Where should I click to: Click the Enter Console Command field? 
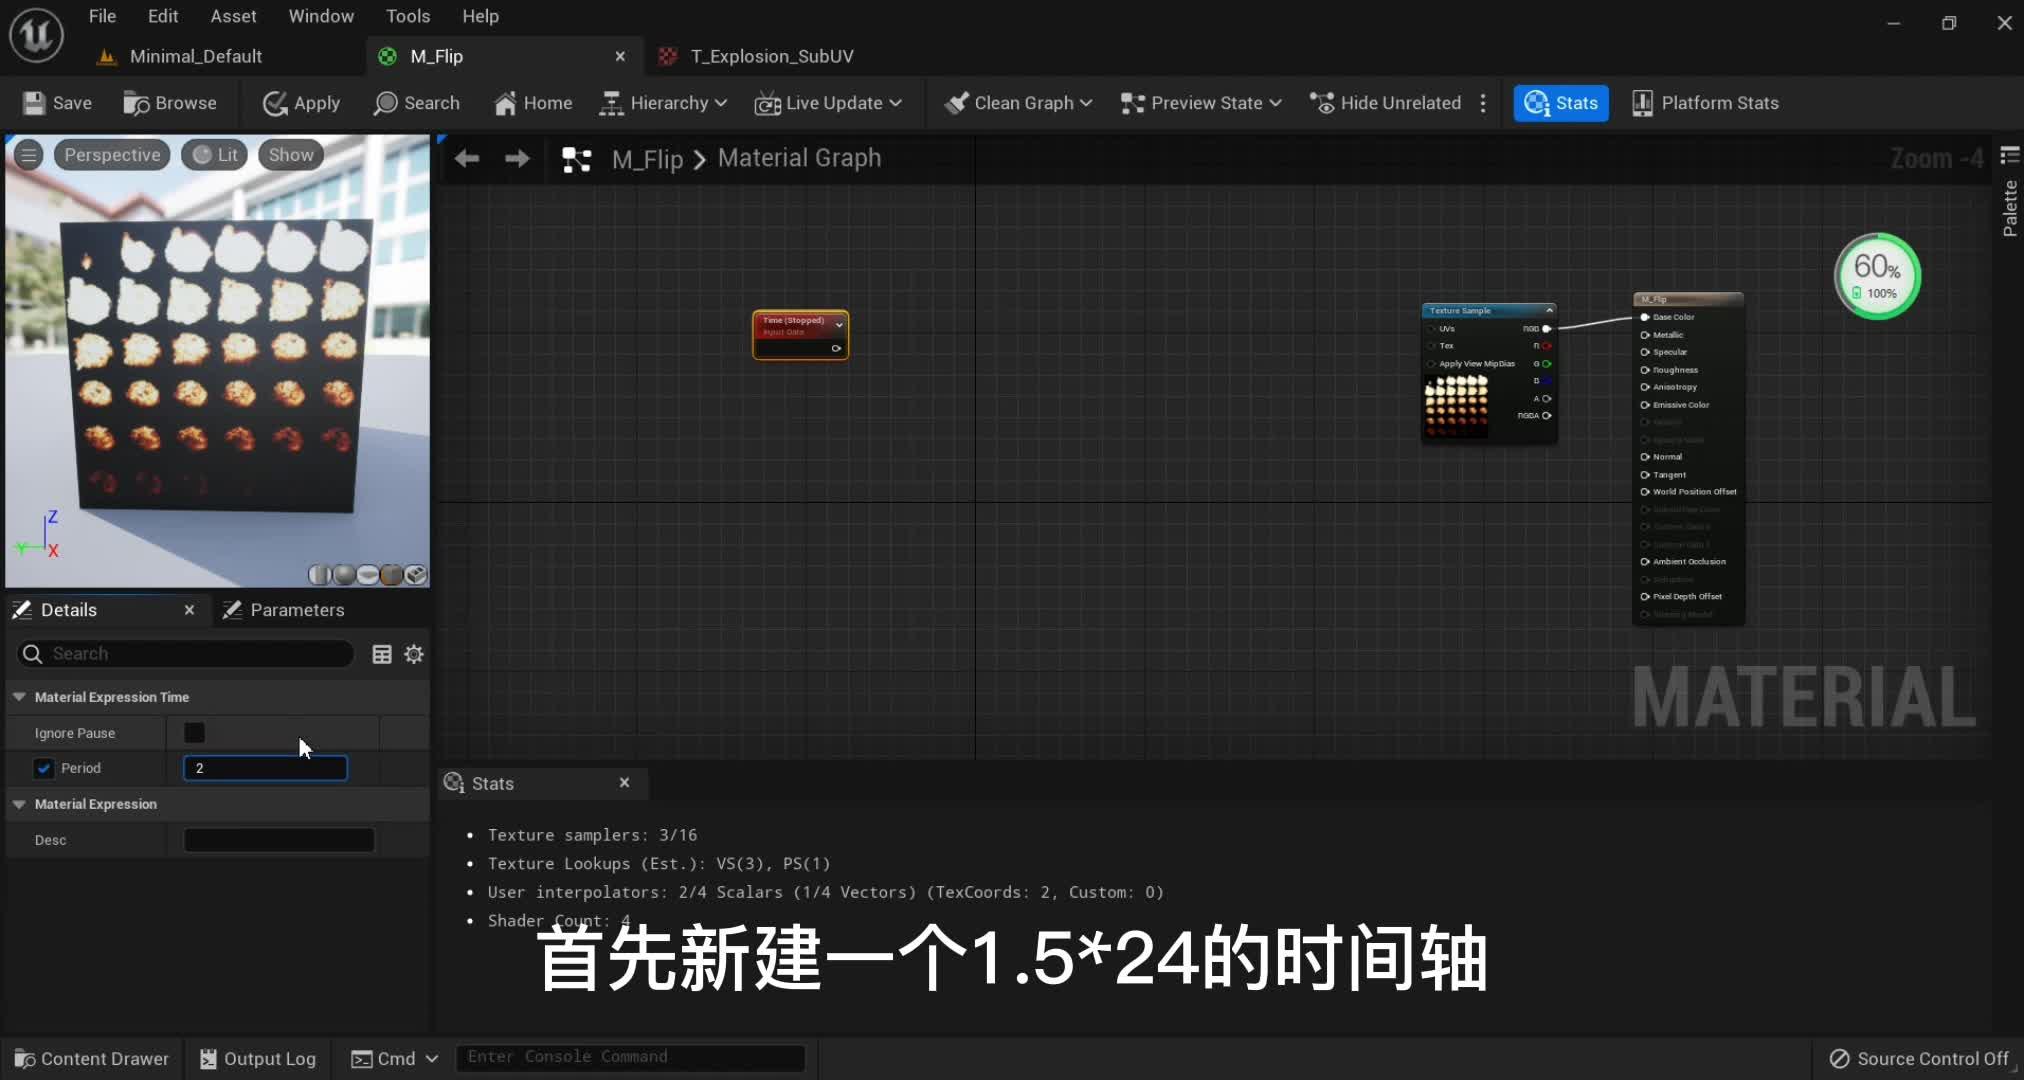(x=630, y=1057)
